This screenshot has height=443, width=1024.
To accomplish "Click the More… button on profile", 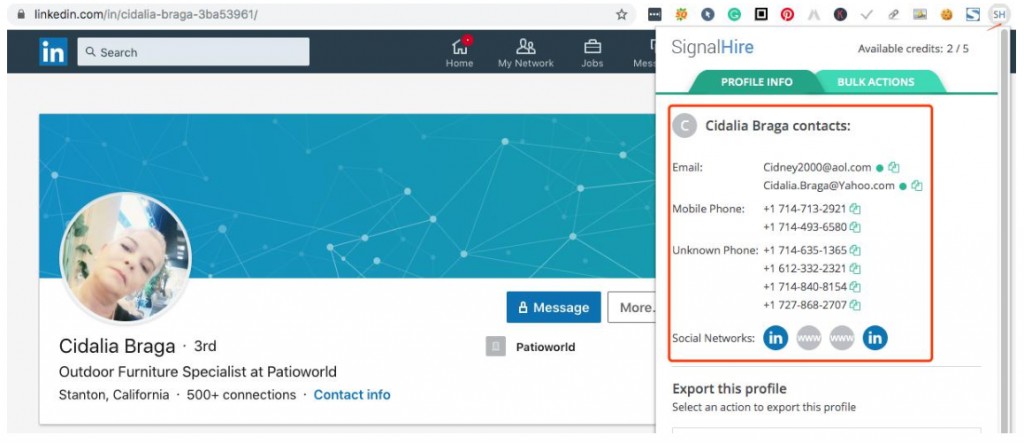I will [x=632, y=307].
